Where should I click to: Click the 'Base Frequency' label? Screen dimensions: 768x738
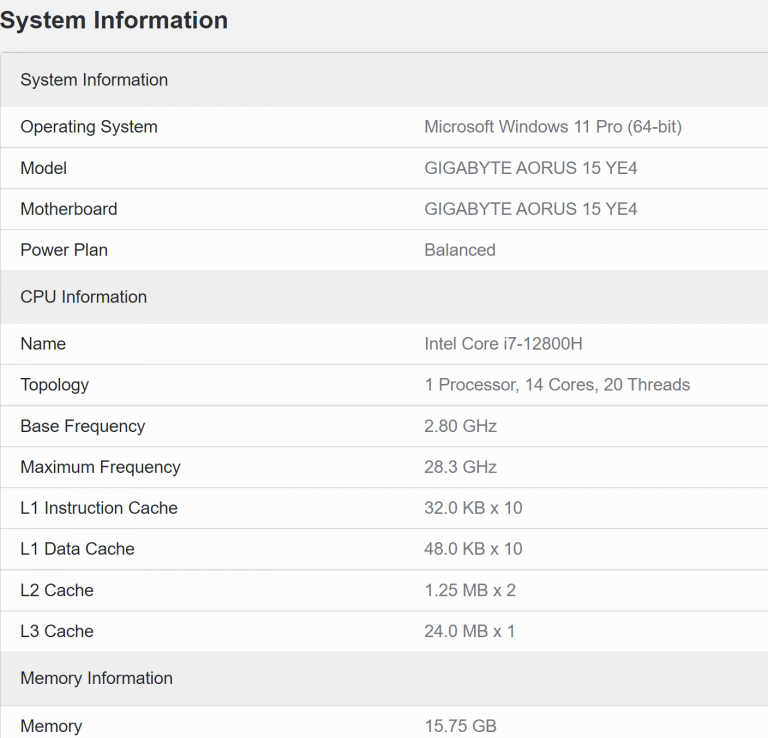point(83,427)
